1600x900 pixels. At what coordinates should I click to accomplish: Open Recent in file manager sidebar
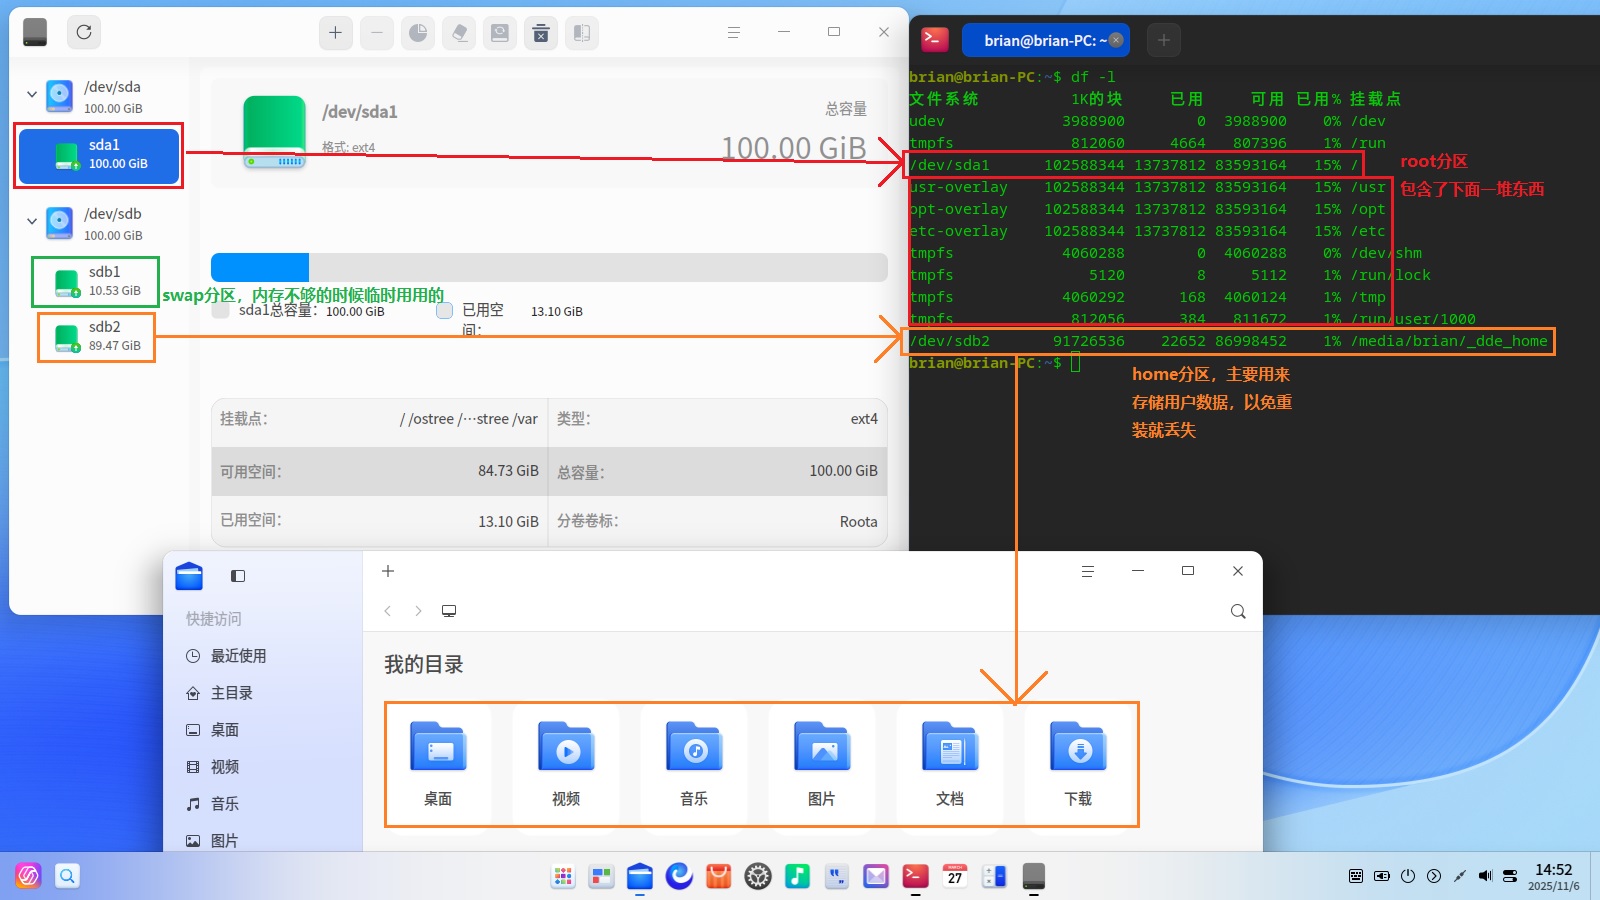(x=238, y=656)
